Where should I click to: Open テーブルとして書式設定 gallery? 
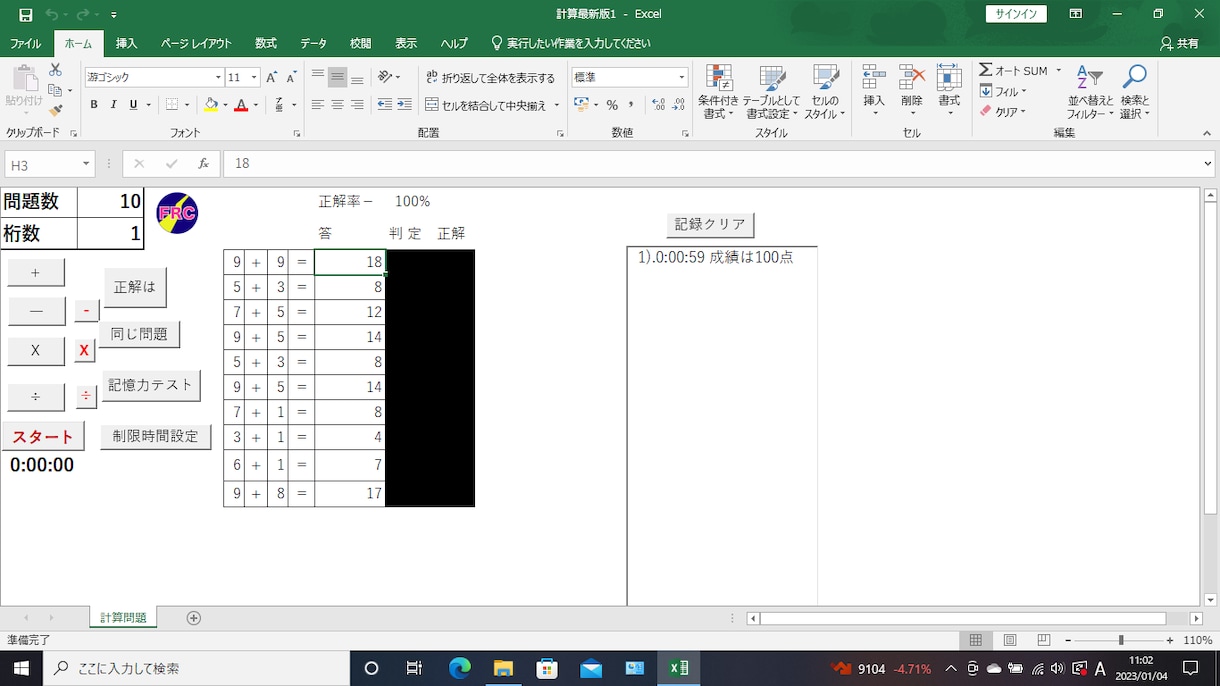(772, 92)
